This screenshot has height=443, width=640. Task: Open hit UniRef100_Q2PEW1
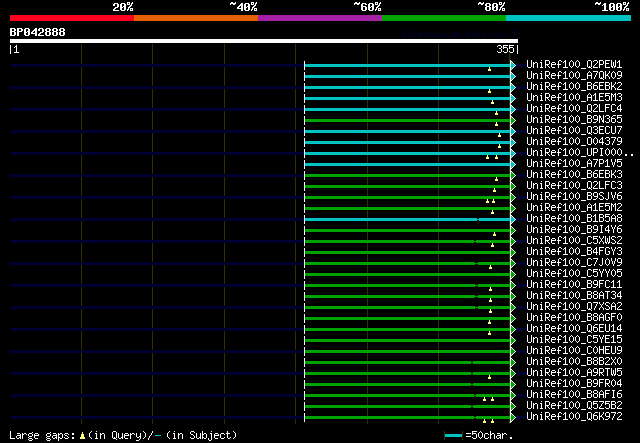[574, 65]
